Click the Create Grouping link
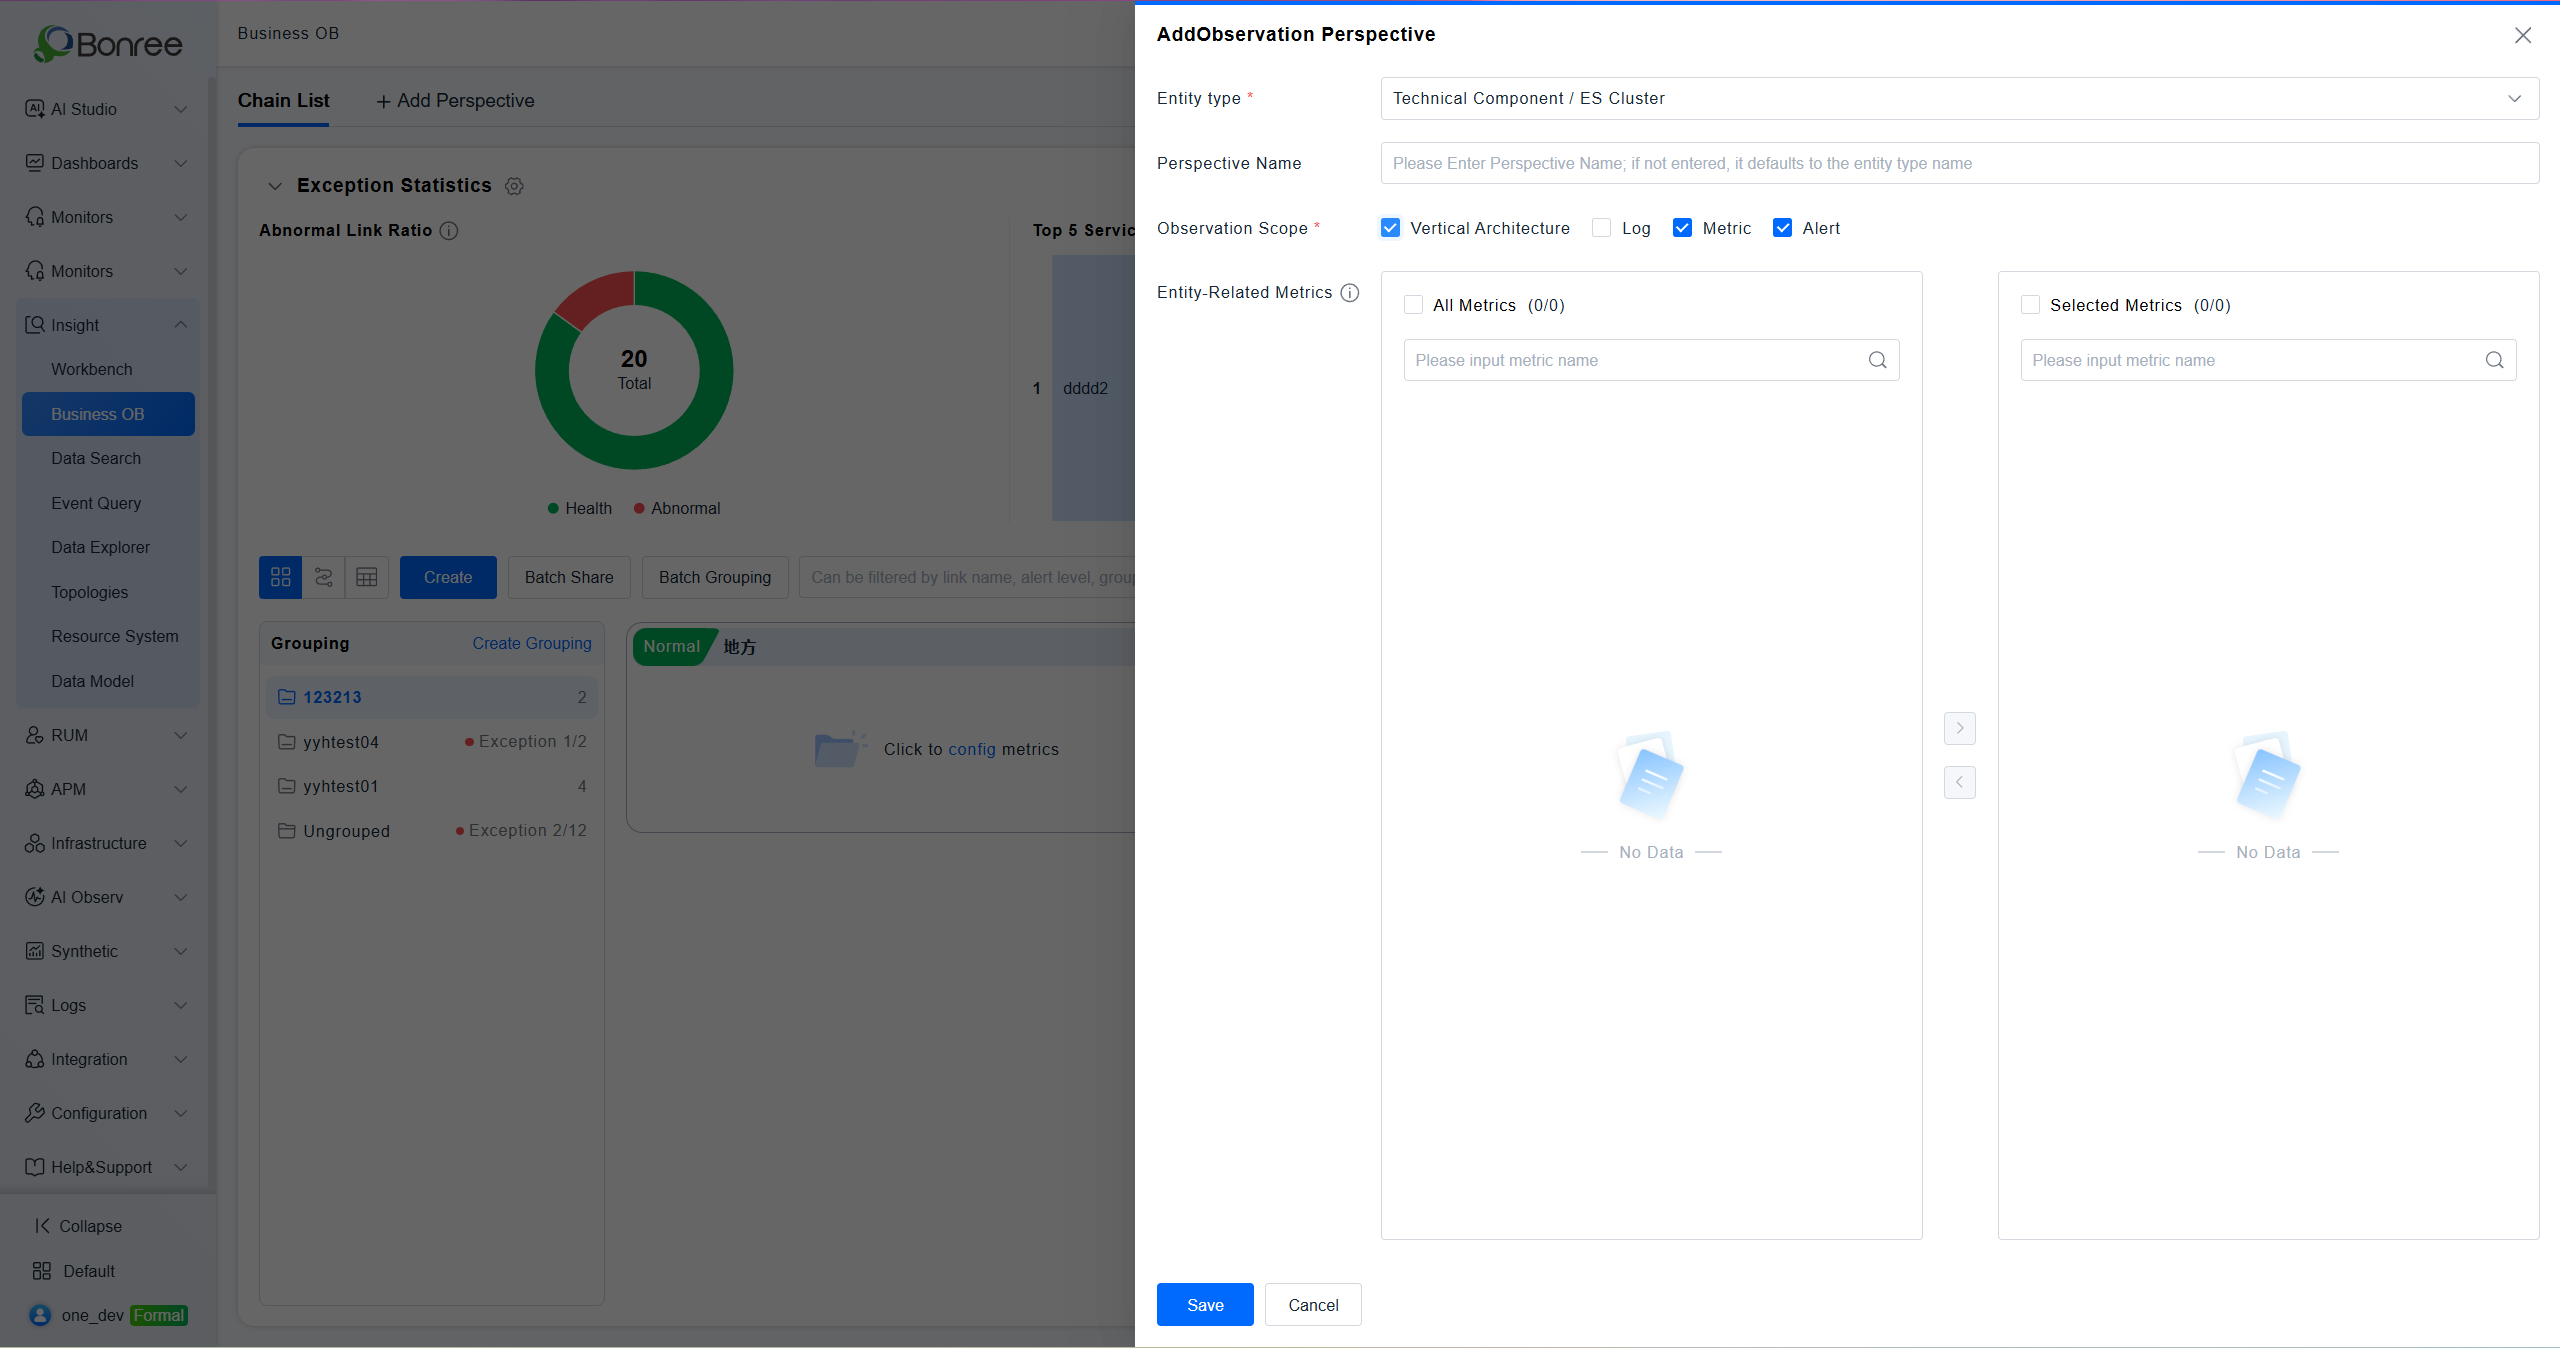2560x1348 pixels. pos(532,643)
